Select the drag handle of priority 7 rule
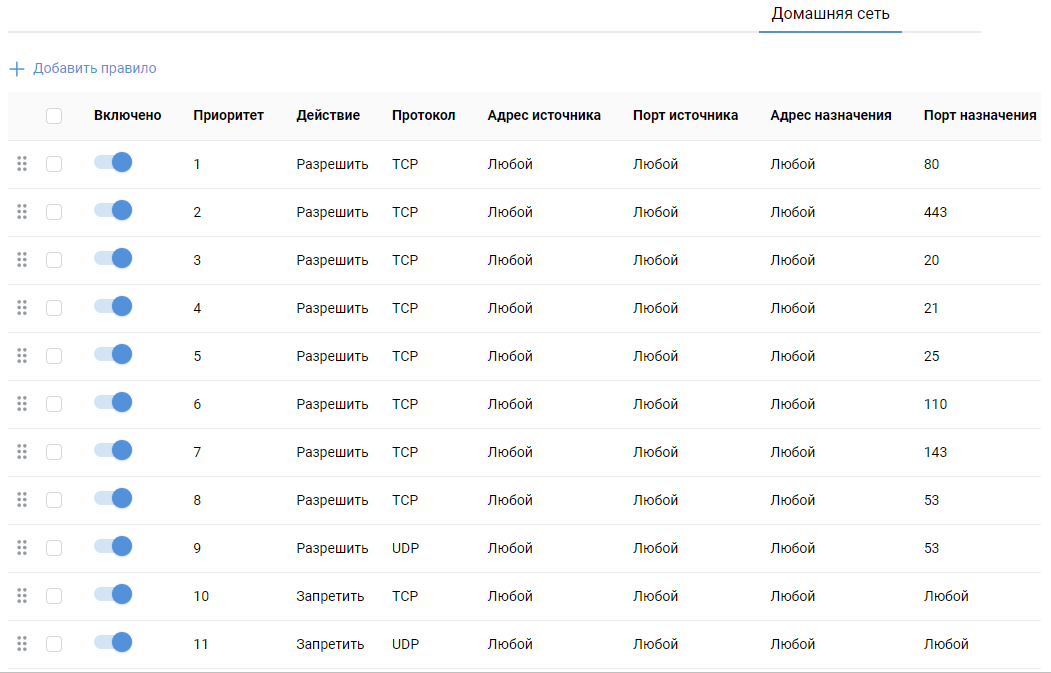Screen dimensions: 1051x673 [x=22, y=452]
